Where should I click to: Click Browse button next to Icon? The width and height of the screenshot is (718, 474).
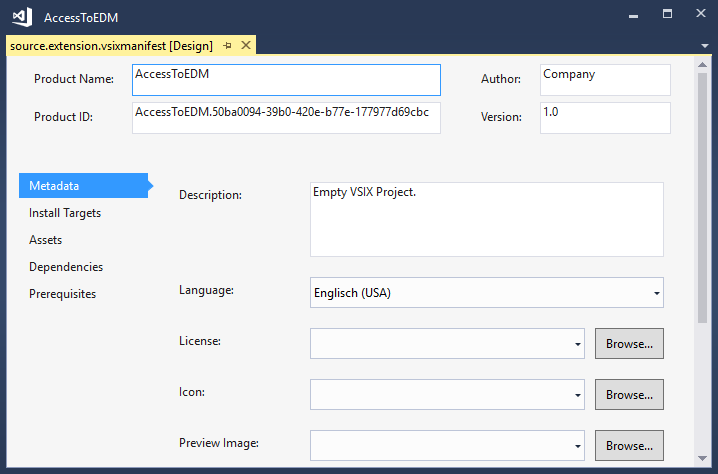click(x=629, y=395)
